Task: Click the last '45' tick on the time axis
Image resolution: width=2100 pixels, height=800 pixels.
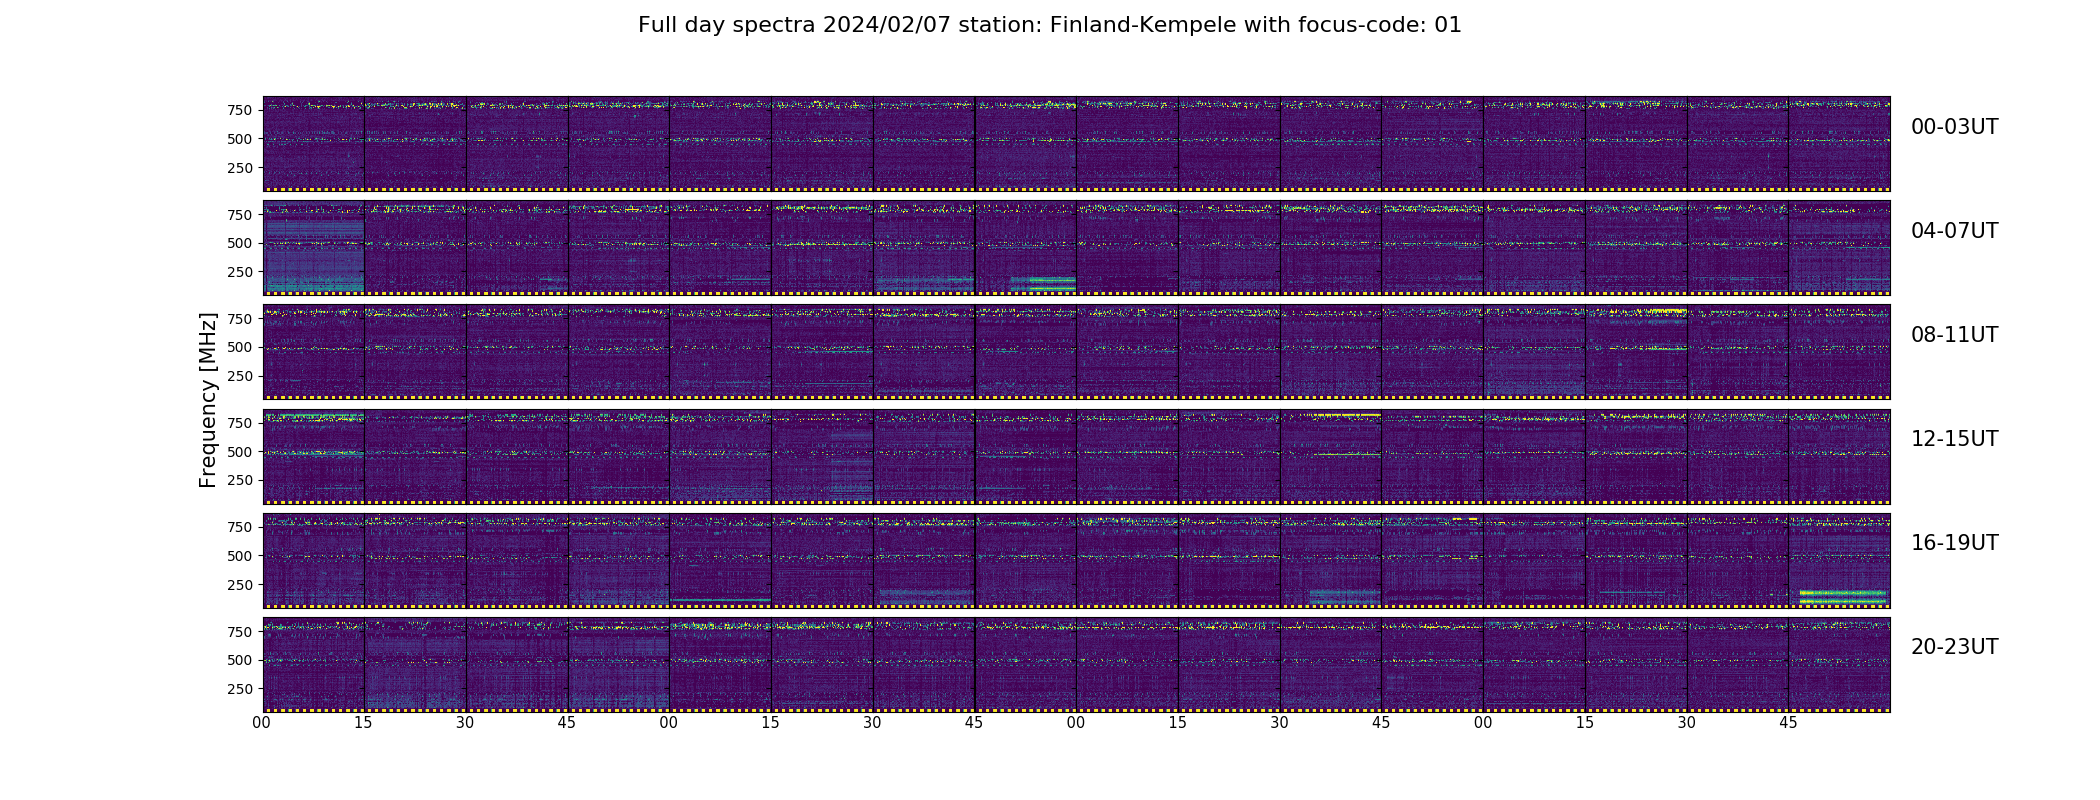Action: (1788, 723)
